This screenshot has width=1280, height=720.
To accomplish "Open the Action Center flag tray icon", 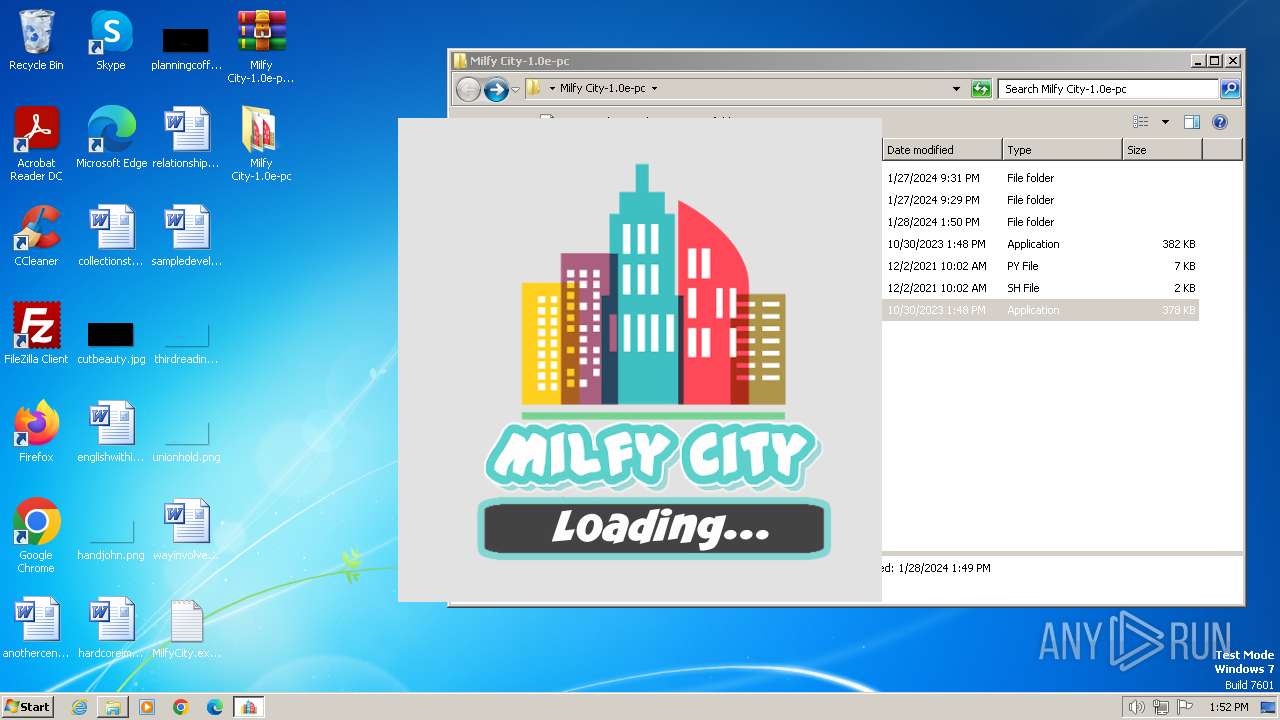I will point(1185,707).
